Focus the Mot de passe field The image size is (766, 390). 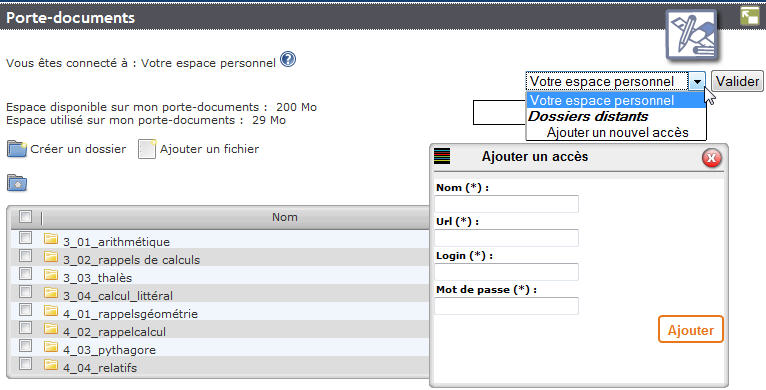pyautogui.click(x=506, y=306)
